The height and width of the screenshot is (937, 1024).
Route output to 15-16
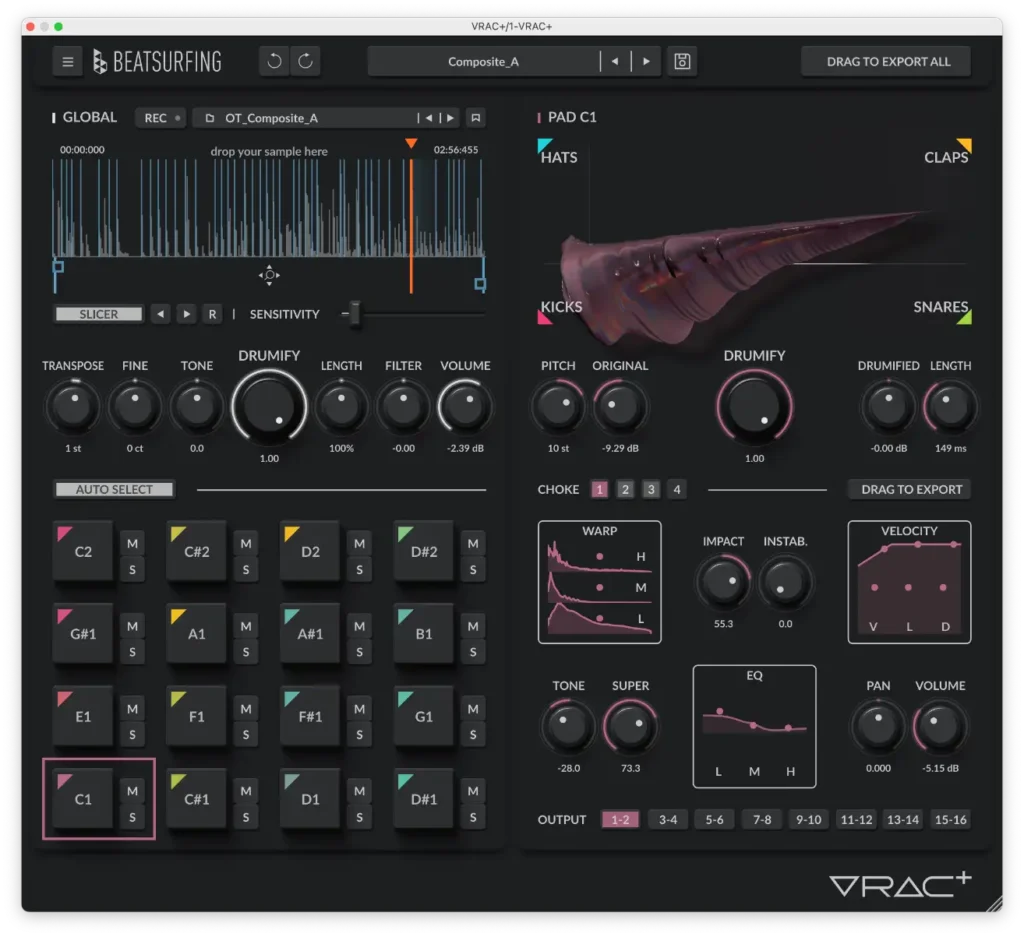(950, 819)
